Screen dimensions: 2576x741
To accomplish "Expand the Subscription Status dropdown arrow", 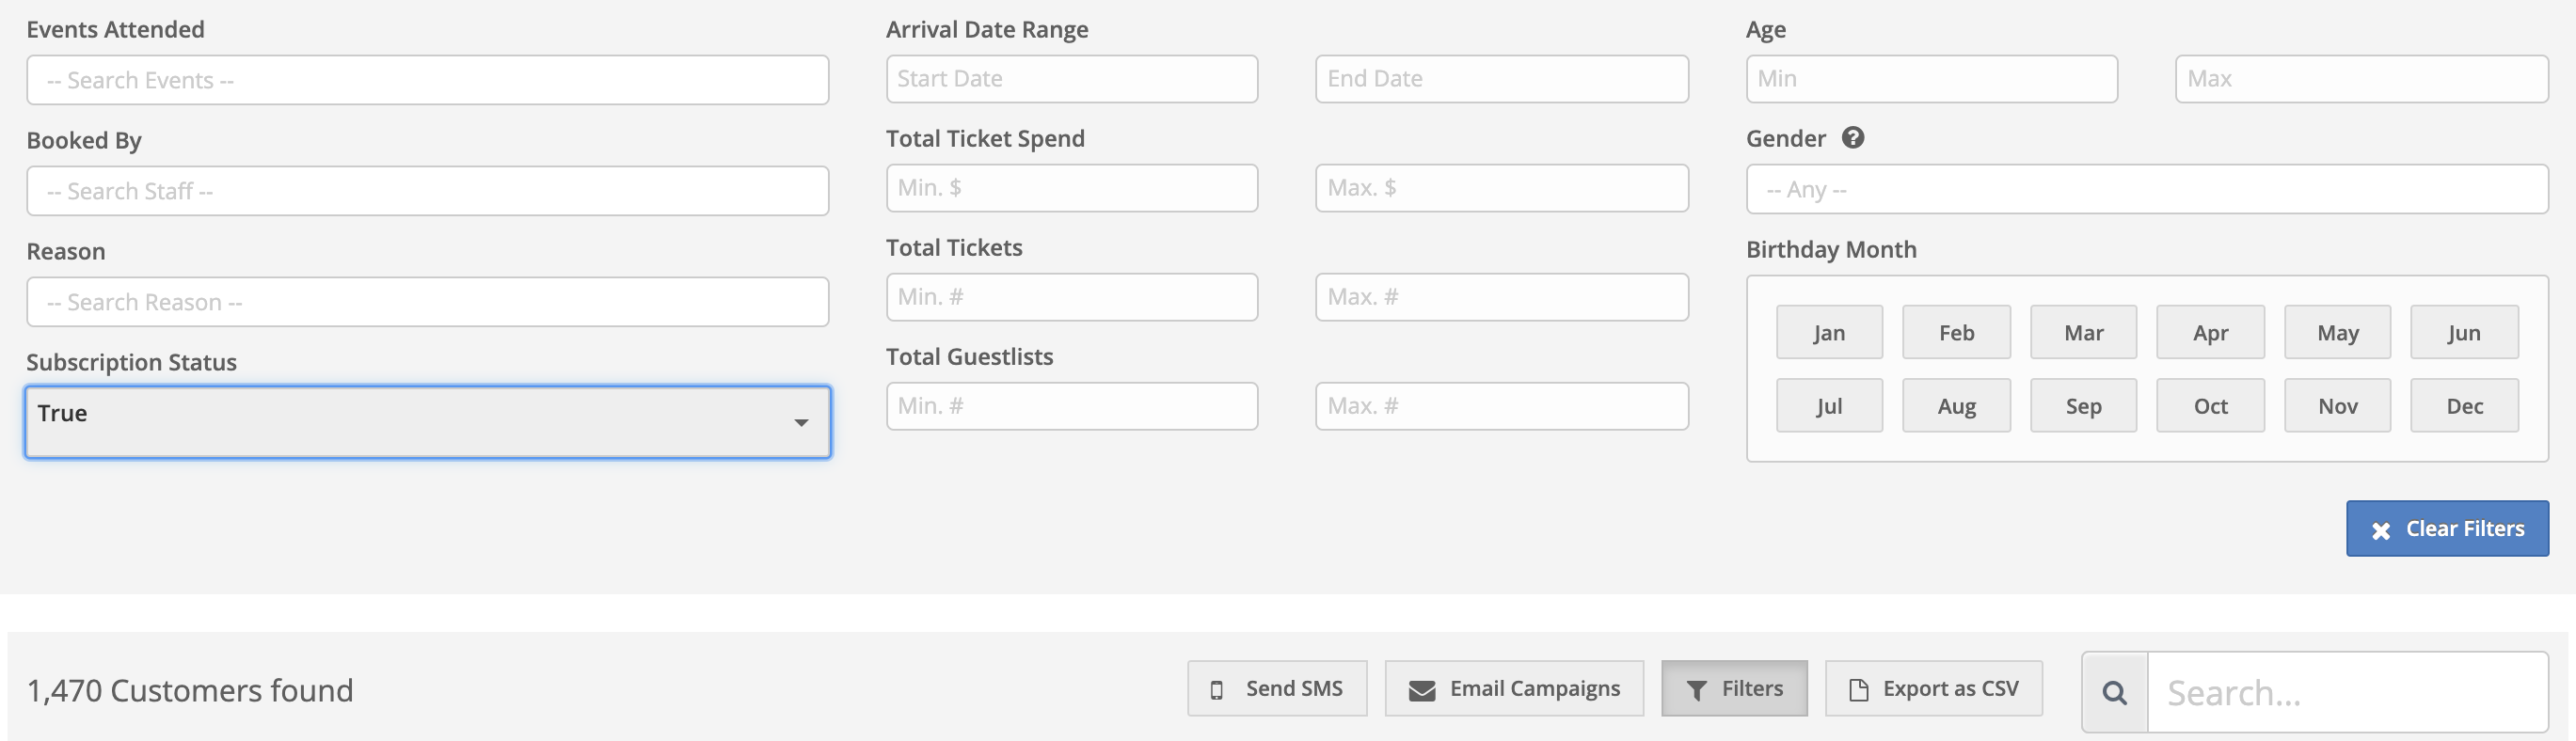I will click(x=801, y=422).
